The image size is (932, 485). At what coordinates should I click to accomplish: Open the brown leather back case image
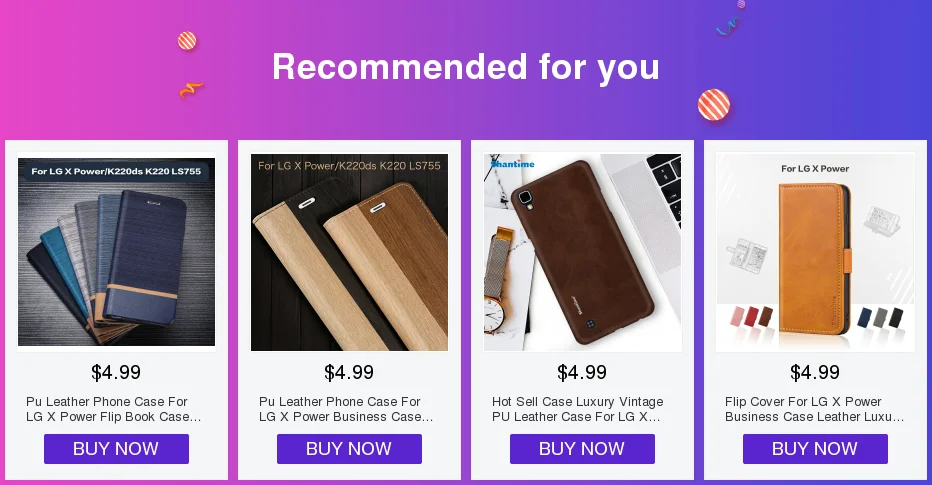click(x=582, y=252)
